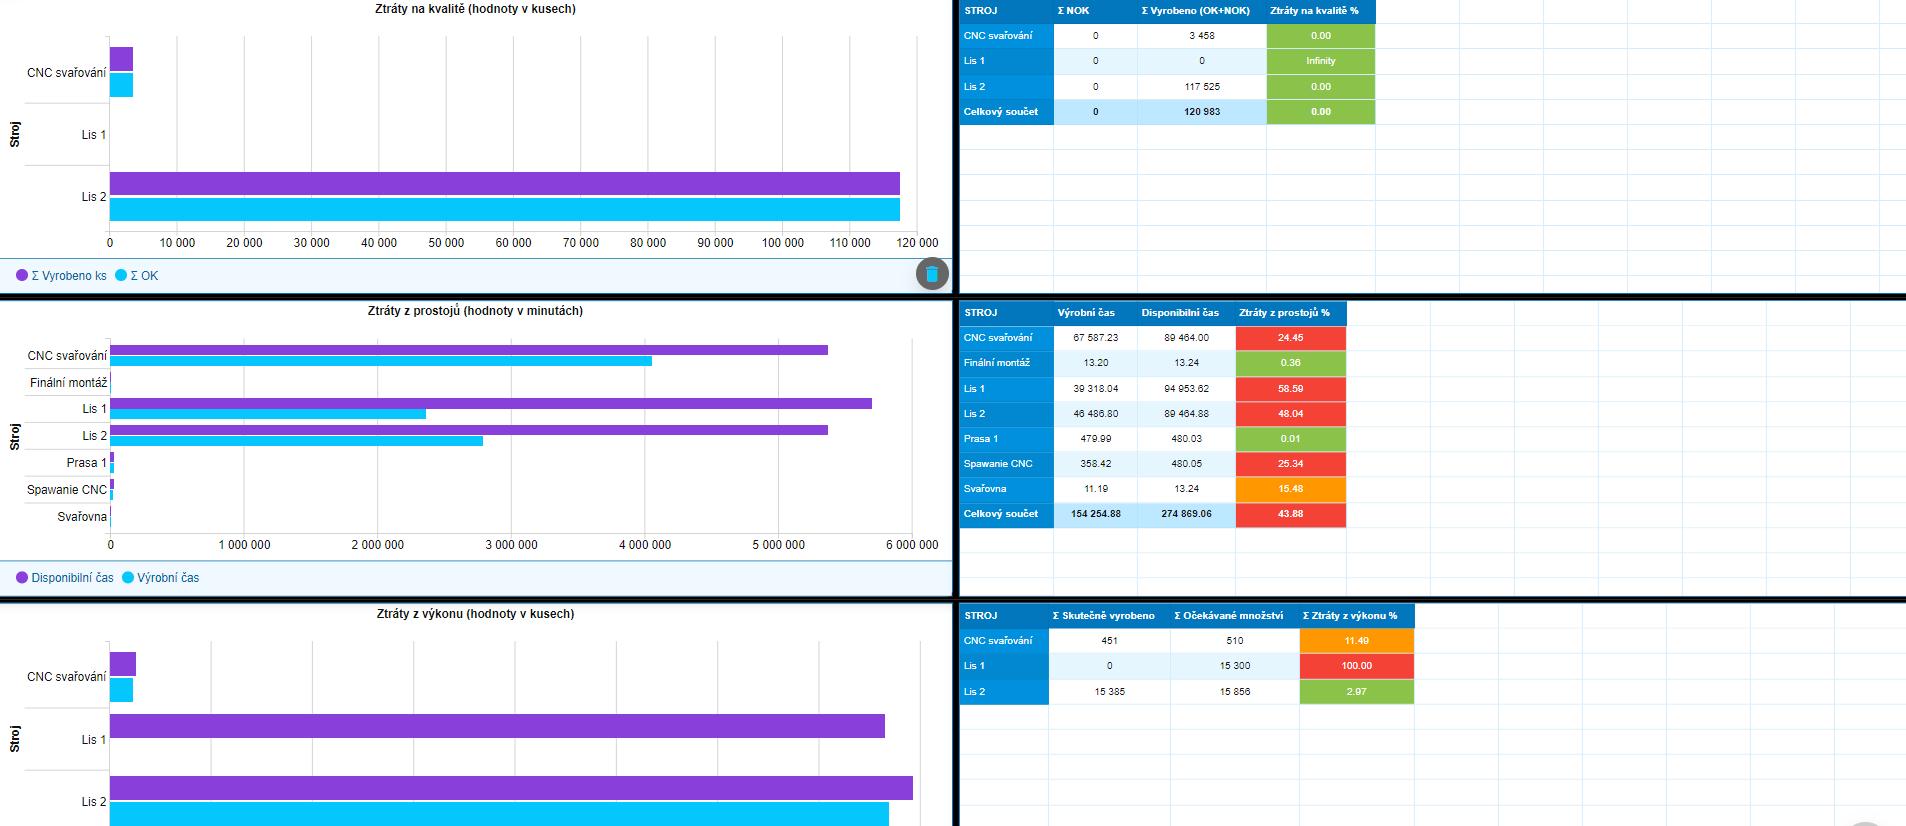1906x826 pixels.
Task: Select cell 451 for CNC svařování
Action: [x=1109, y=641]
